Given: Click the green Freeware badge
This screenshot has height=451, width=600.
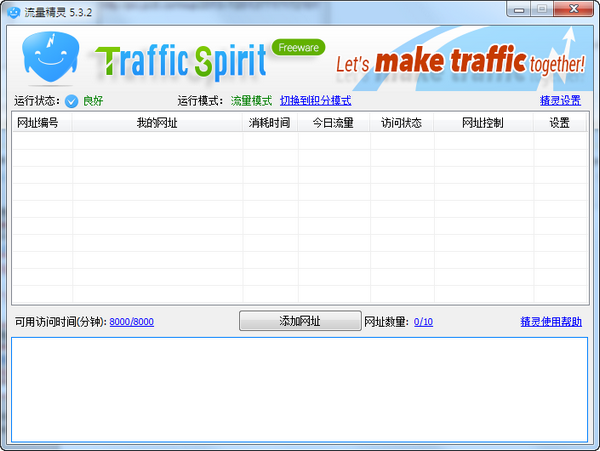Looking at the screenshot, I should (298, 47).
